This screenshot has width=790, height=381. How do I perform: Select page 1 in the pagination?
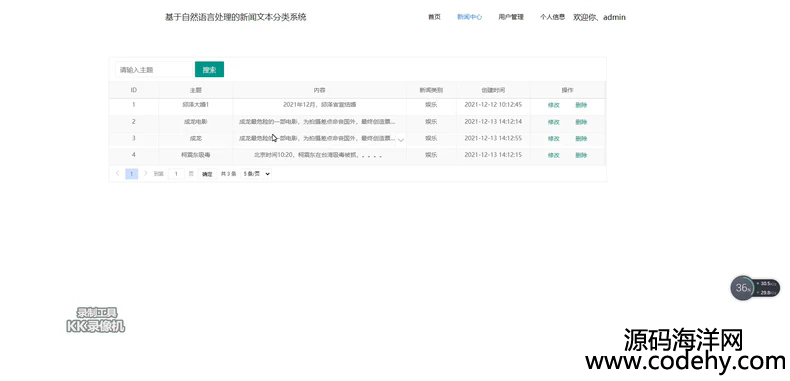click(131, 174)
